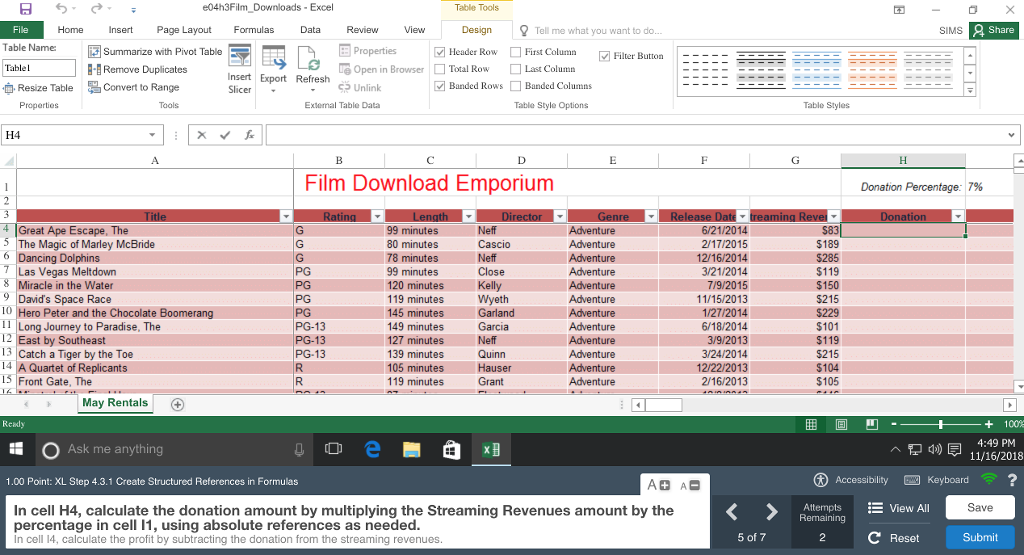
Task: Apply the orange table style swatch
Action: tap(872, 70)
